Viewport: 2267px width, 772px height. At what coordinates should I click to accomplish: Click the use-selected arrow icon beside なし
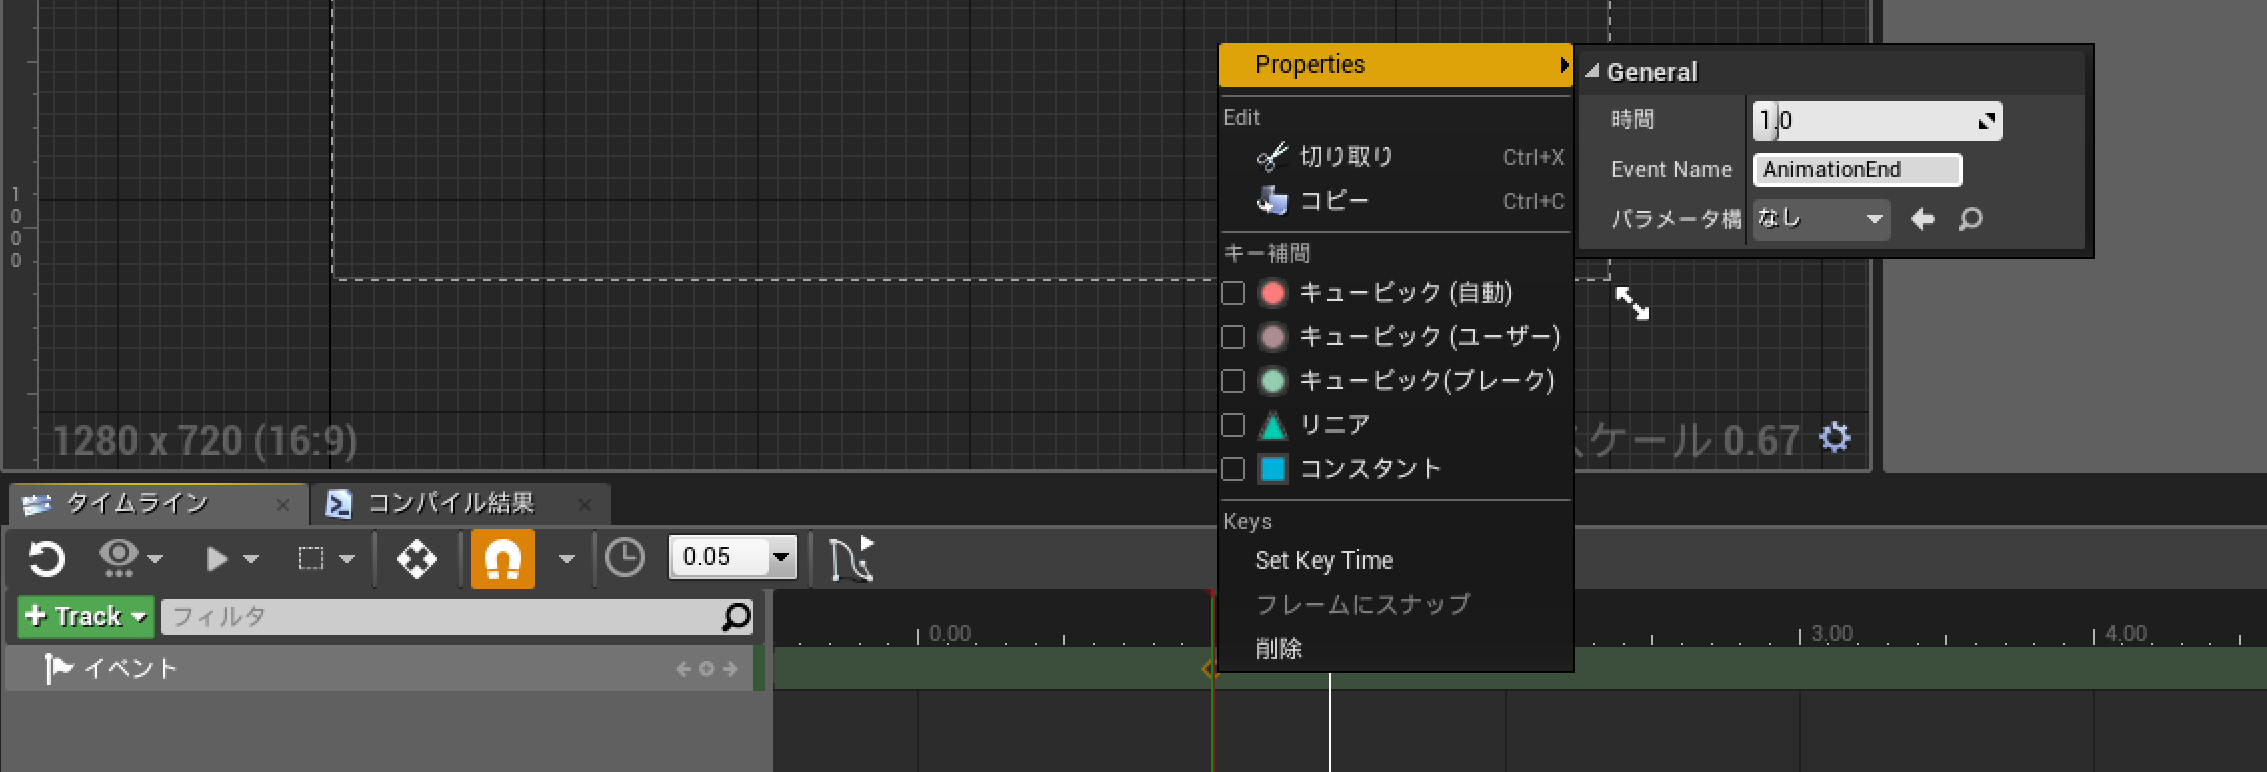pos(1922,219)
